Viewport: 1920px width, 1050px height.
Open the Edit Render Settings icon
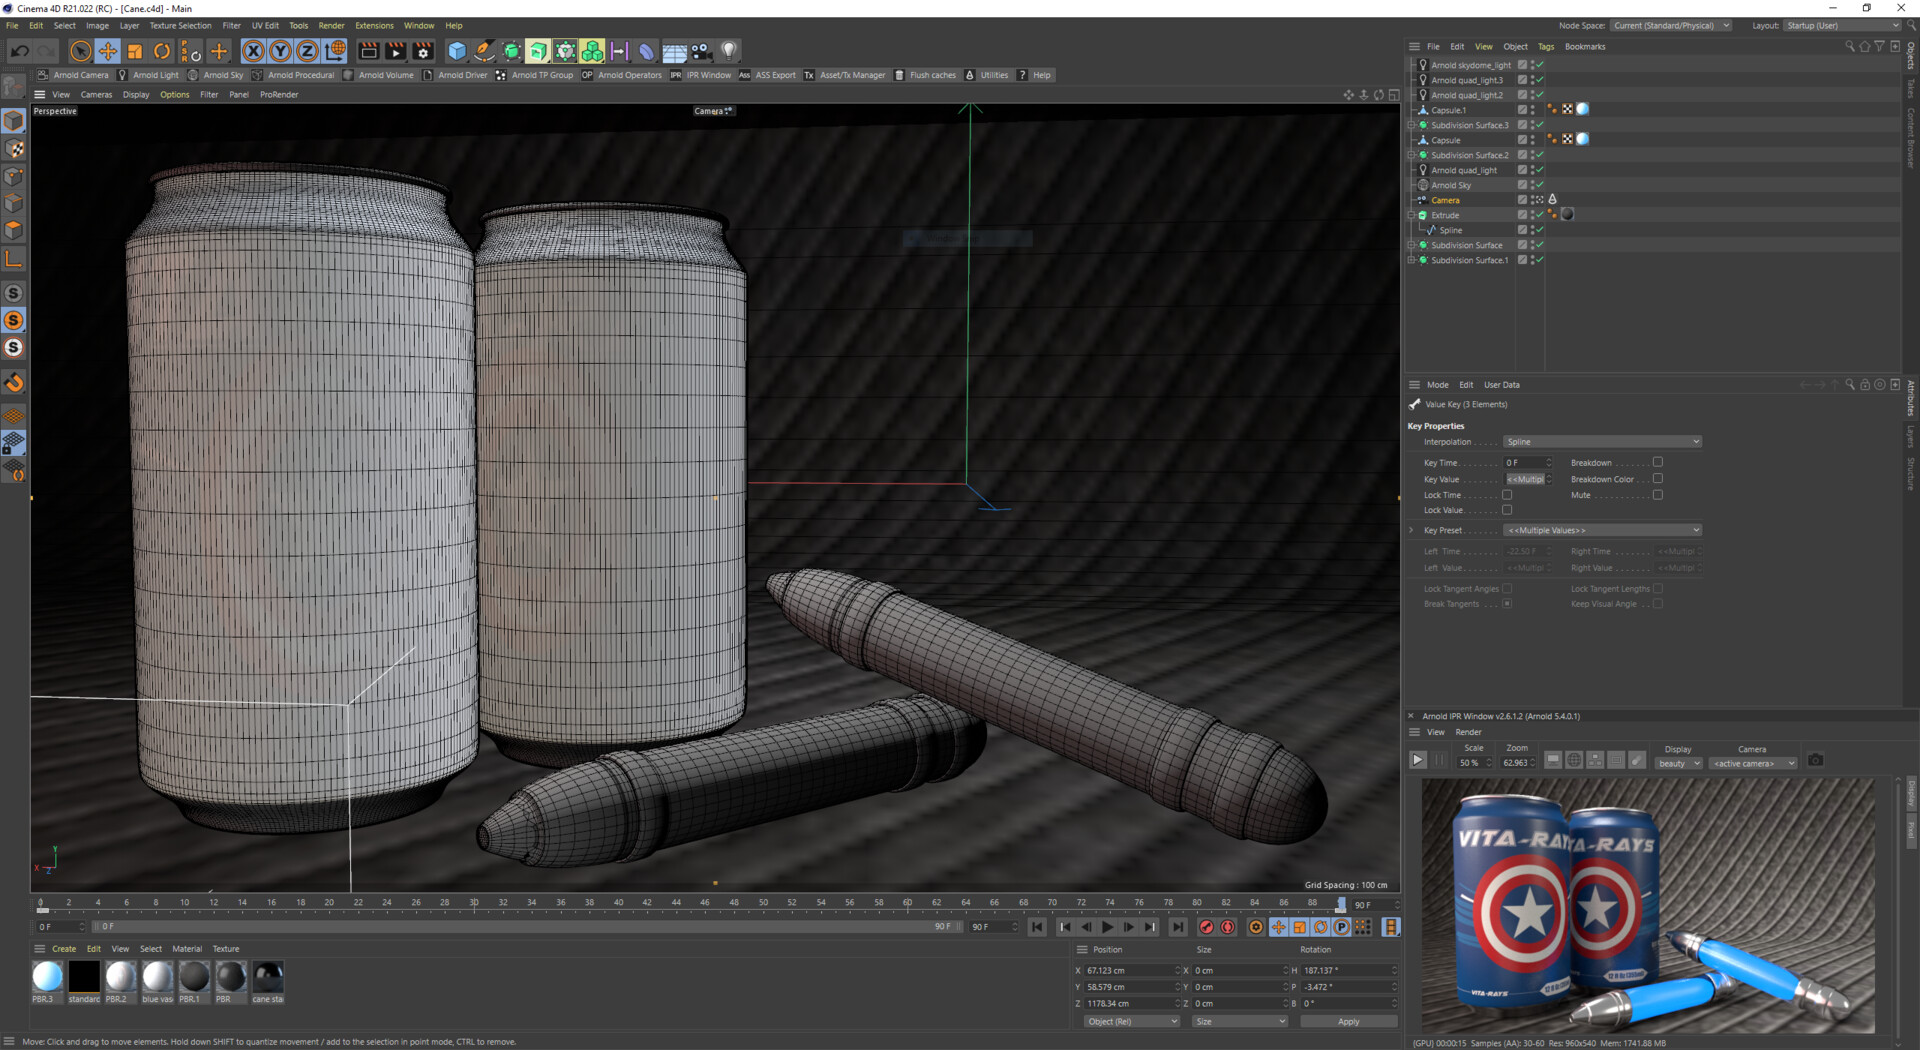tap(423, 51)
